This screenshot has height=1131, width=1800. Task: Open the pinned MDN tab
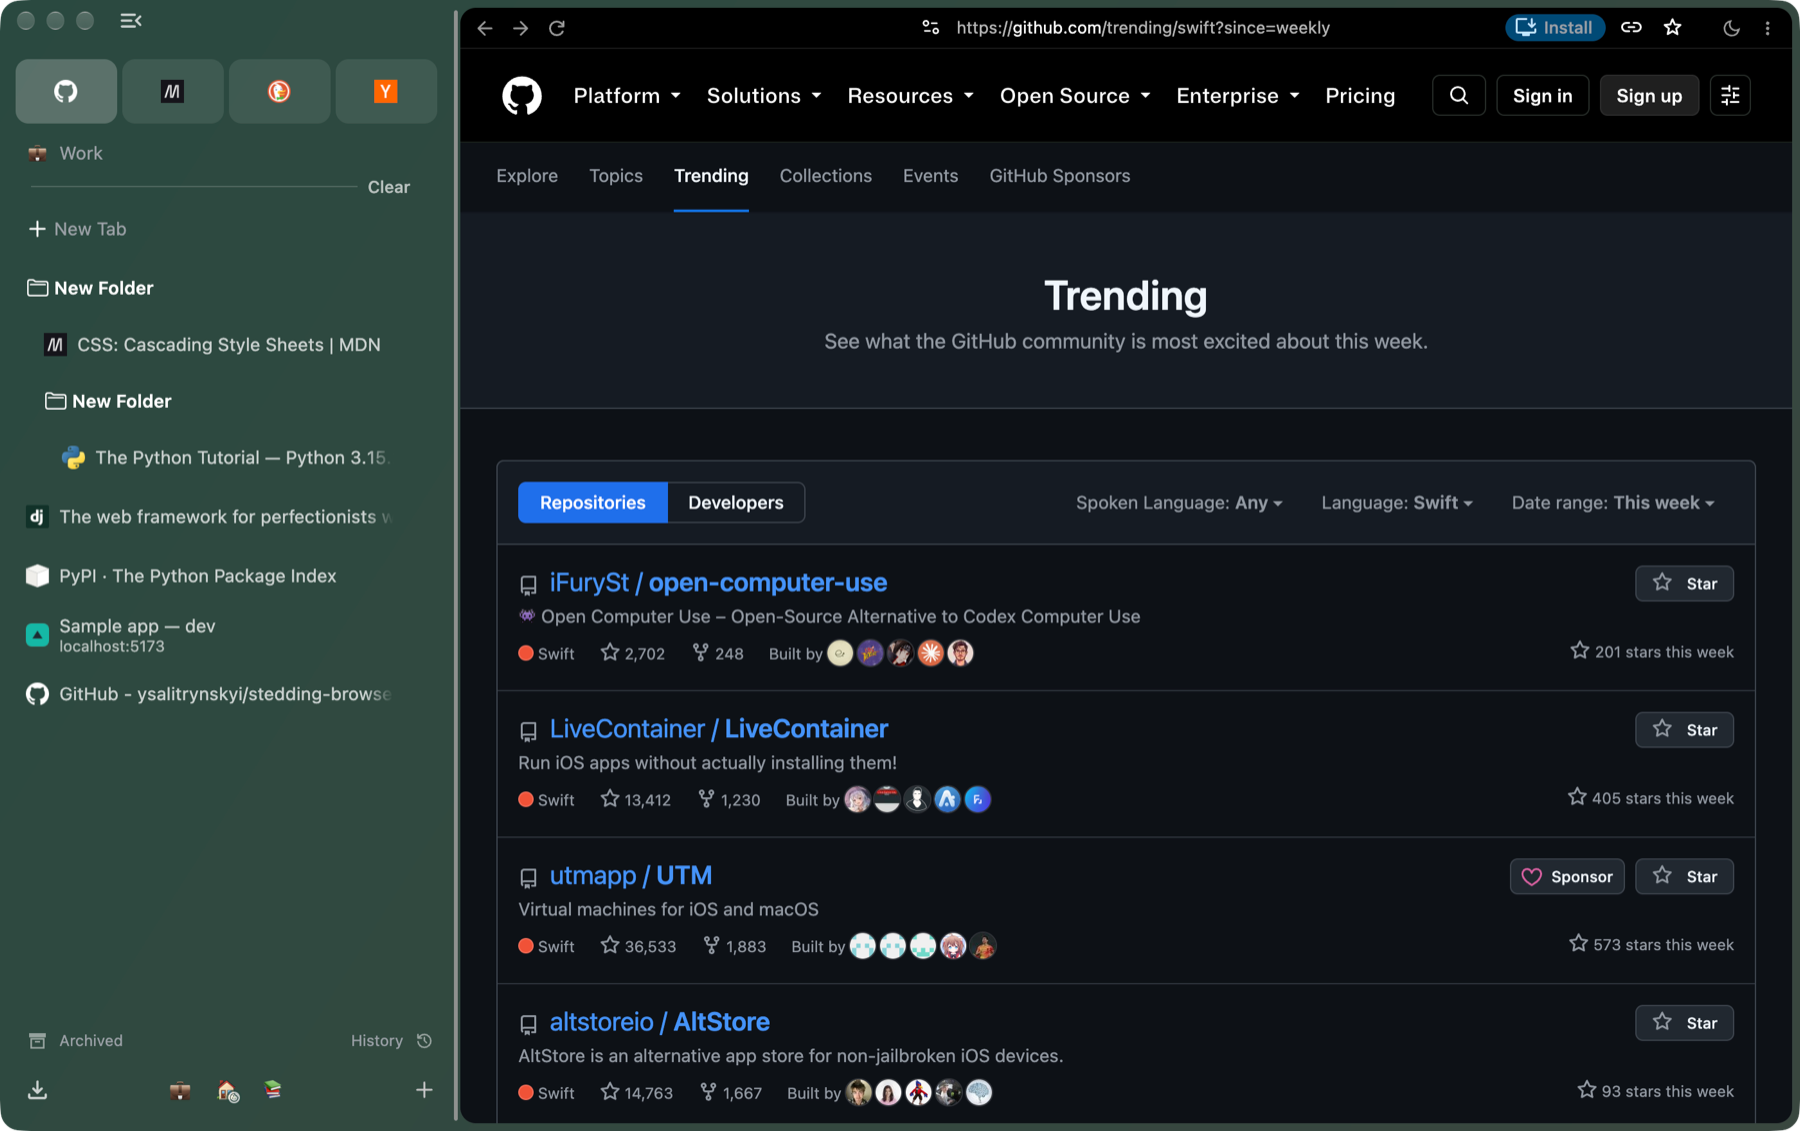pyautogui.click(x=173, y=91)
